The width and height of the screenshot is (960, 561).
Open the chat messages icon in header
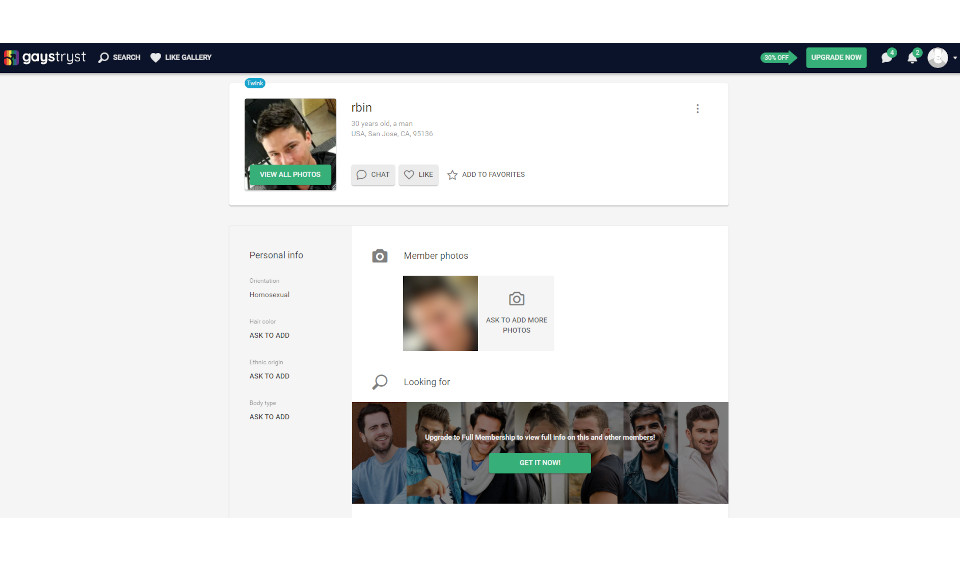point(887,58)
